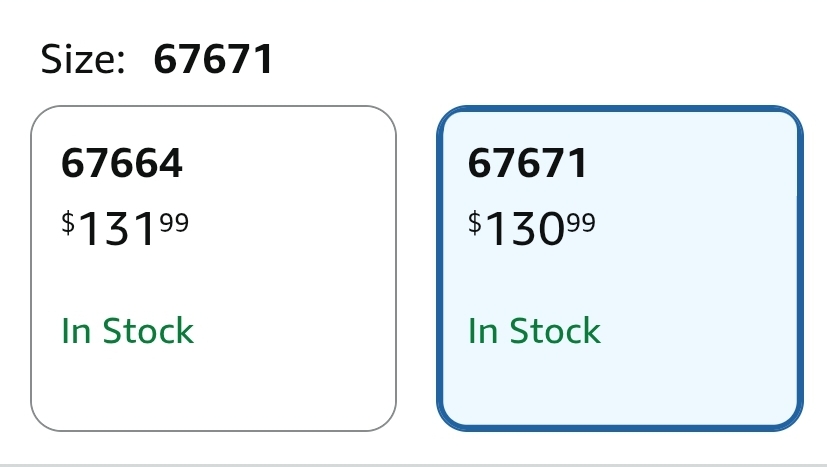This screenshot has width=827, height=467.
Task: Select the highlighted 67671 size option
Action: 620,268
